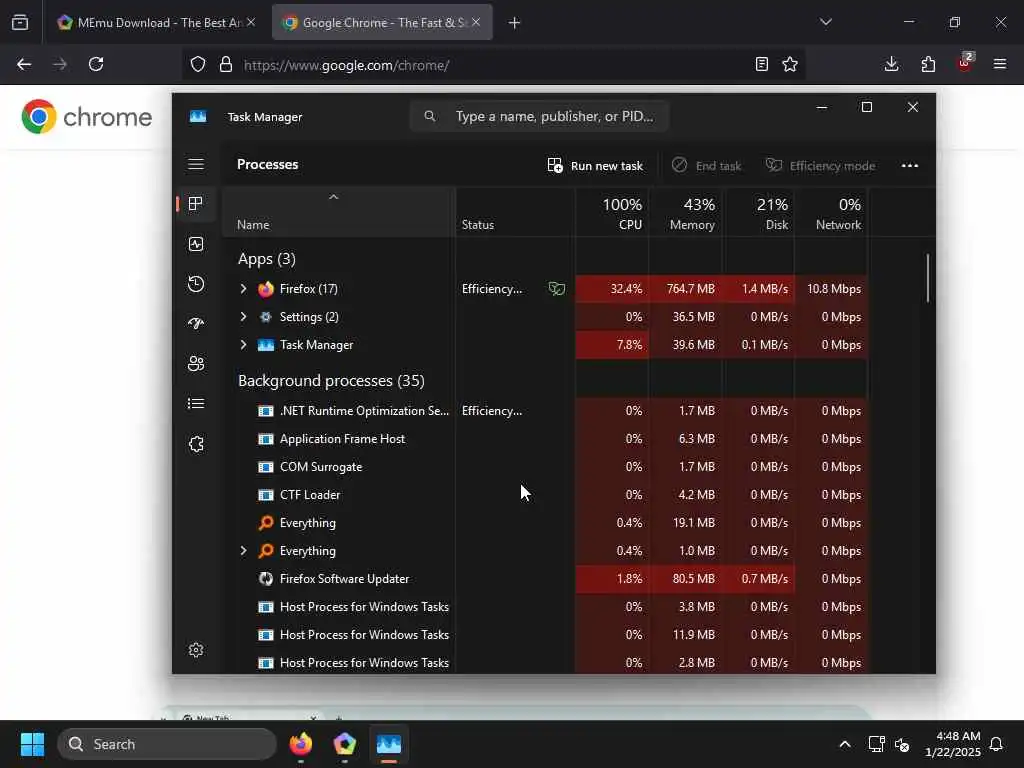1024x768 pixels.
Task: Open Task Manager settings gear icon
Action: click(x=196, y=650)
